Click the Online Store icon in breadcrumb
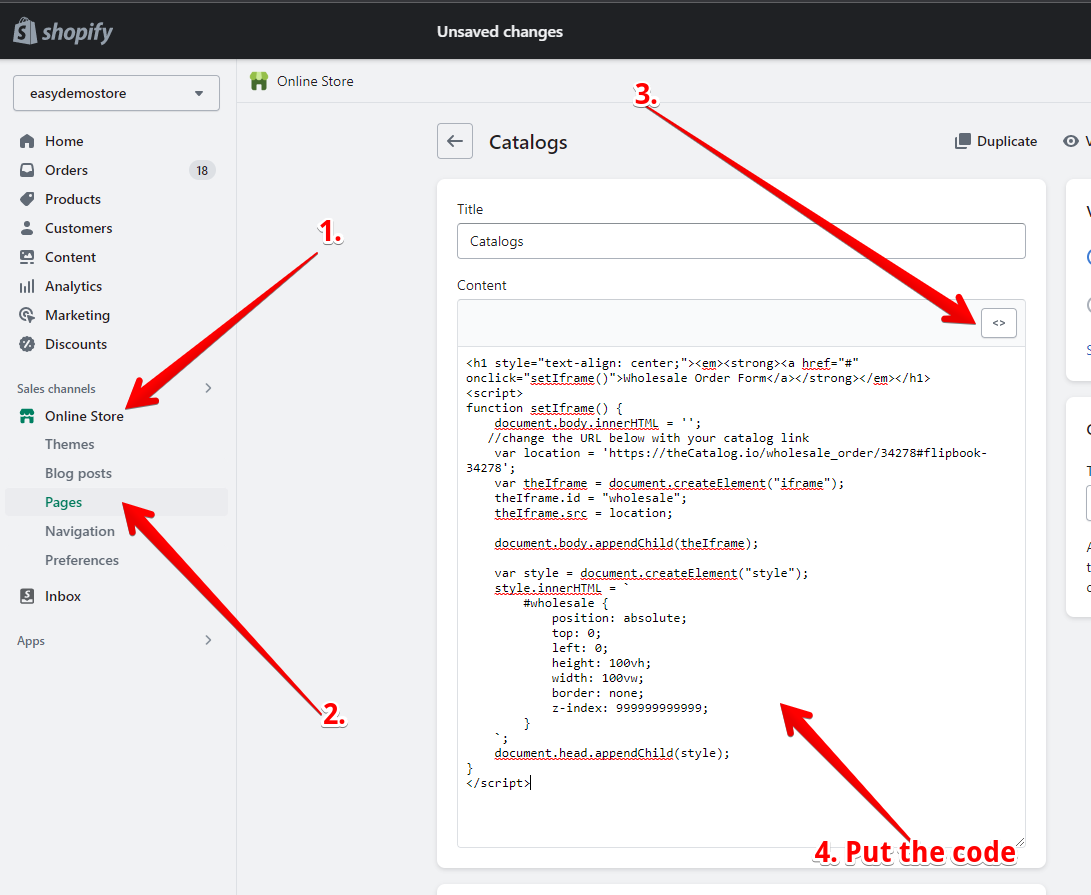 [x=259, y=81]
